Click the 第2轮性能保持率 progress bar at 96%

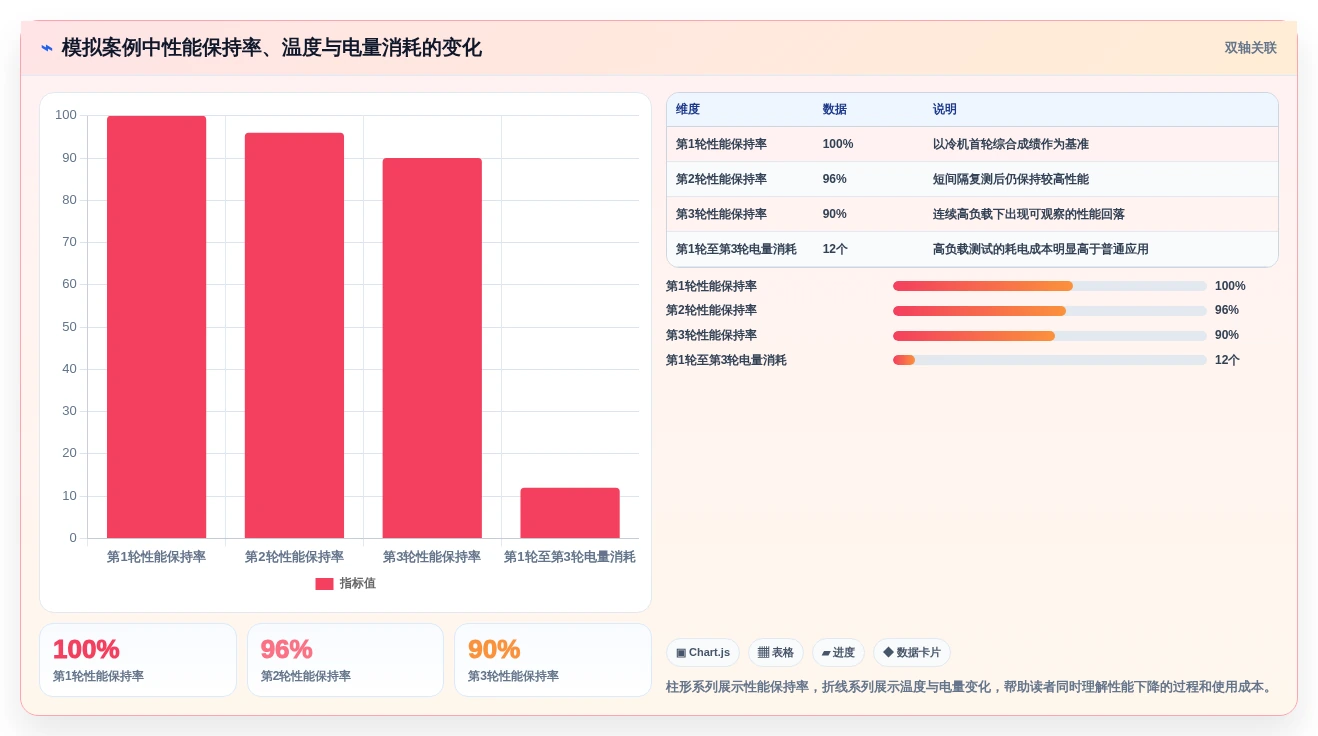coord(1050,311)
